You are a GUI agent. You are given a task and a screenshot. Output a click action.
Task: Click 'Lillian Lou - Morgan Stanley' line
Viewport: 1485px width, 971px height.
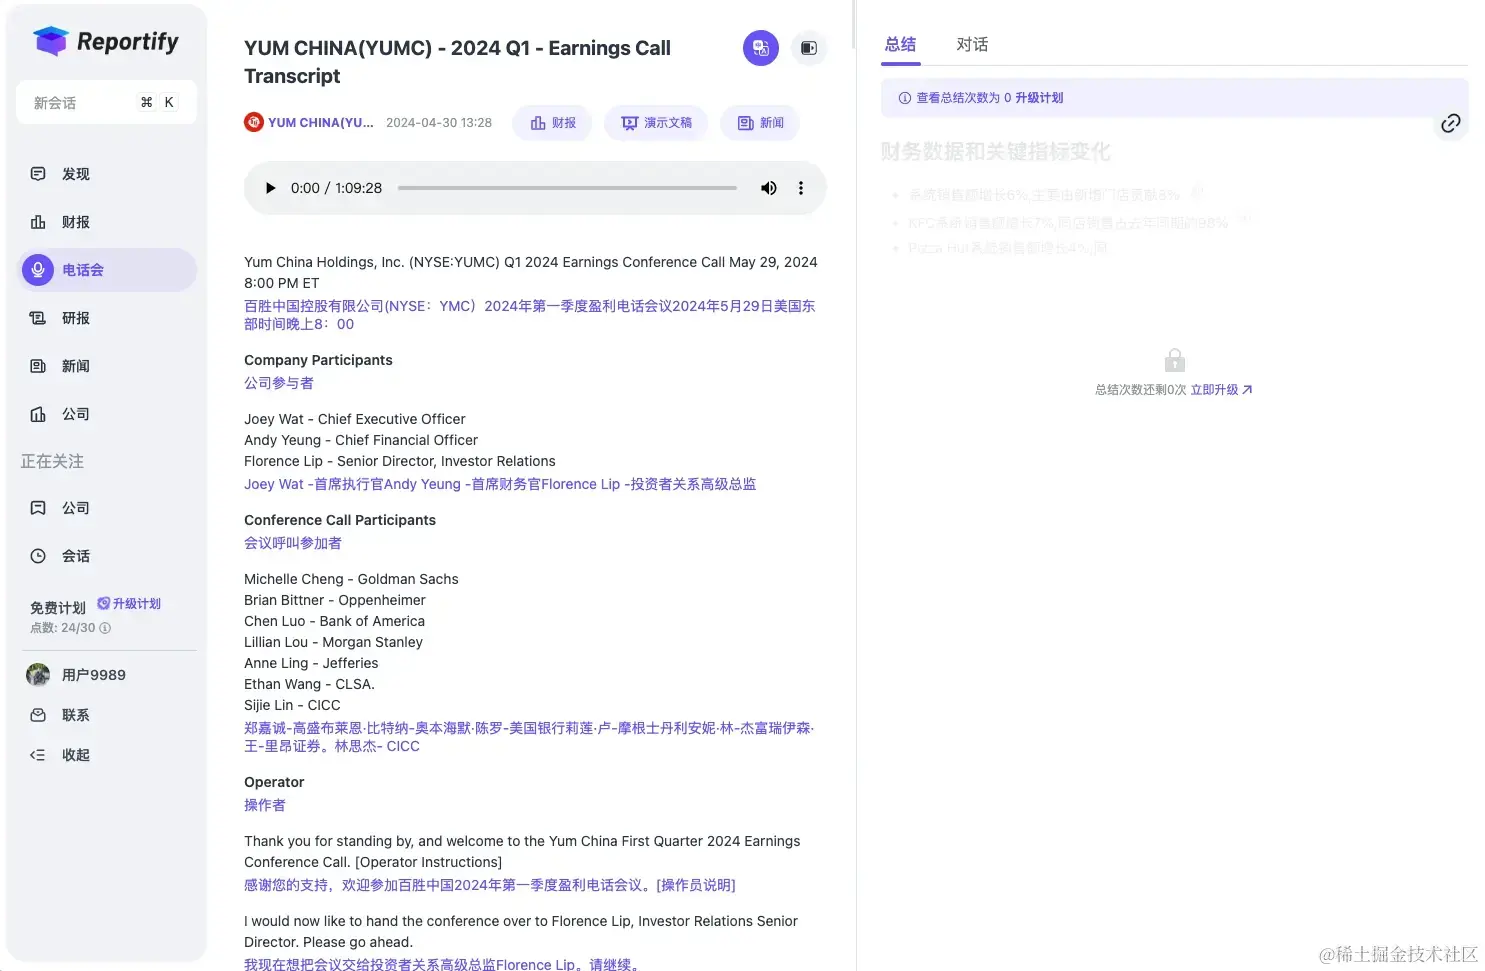tap(333, 642)
